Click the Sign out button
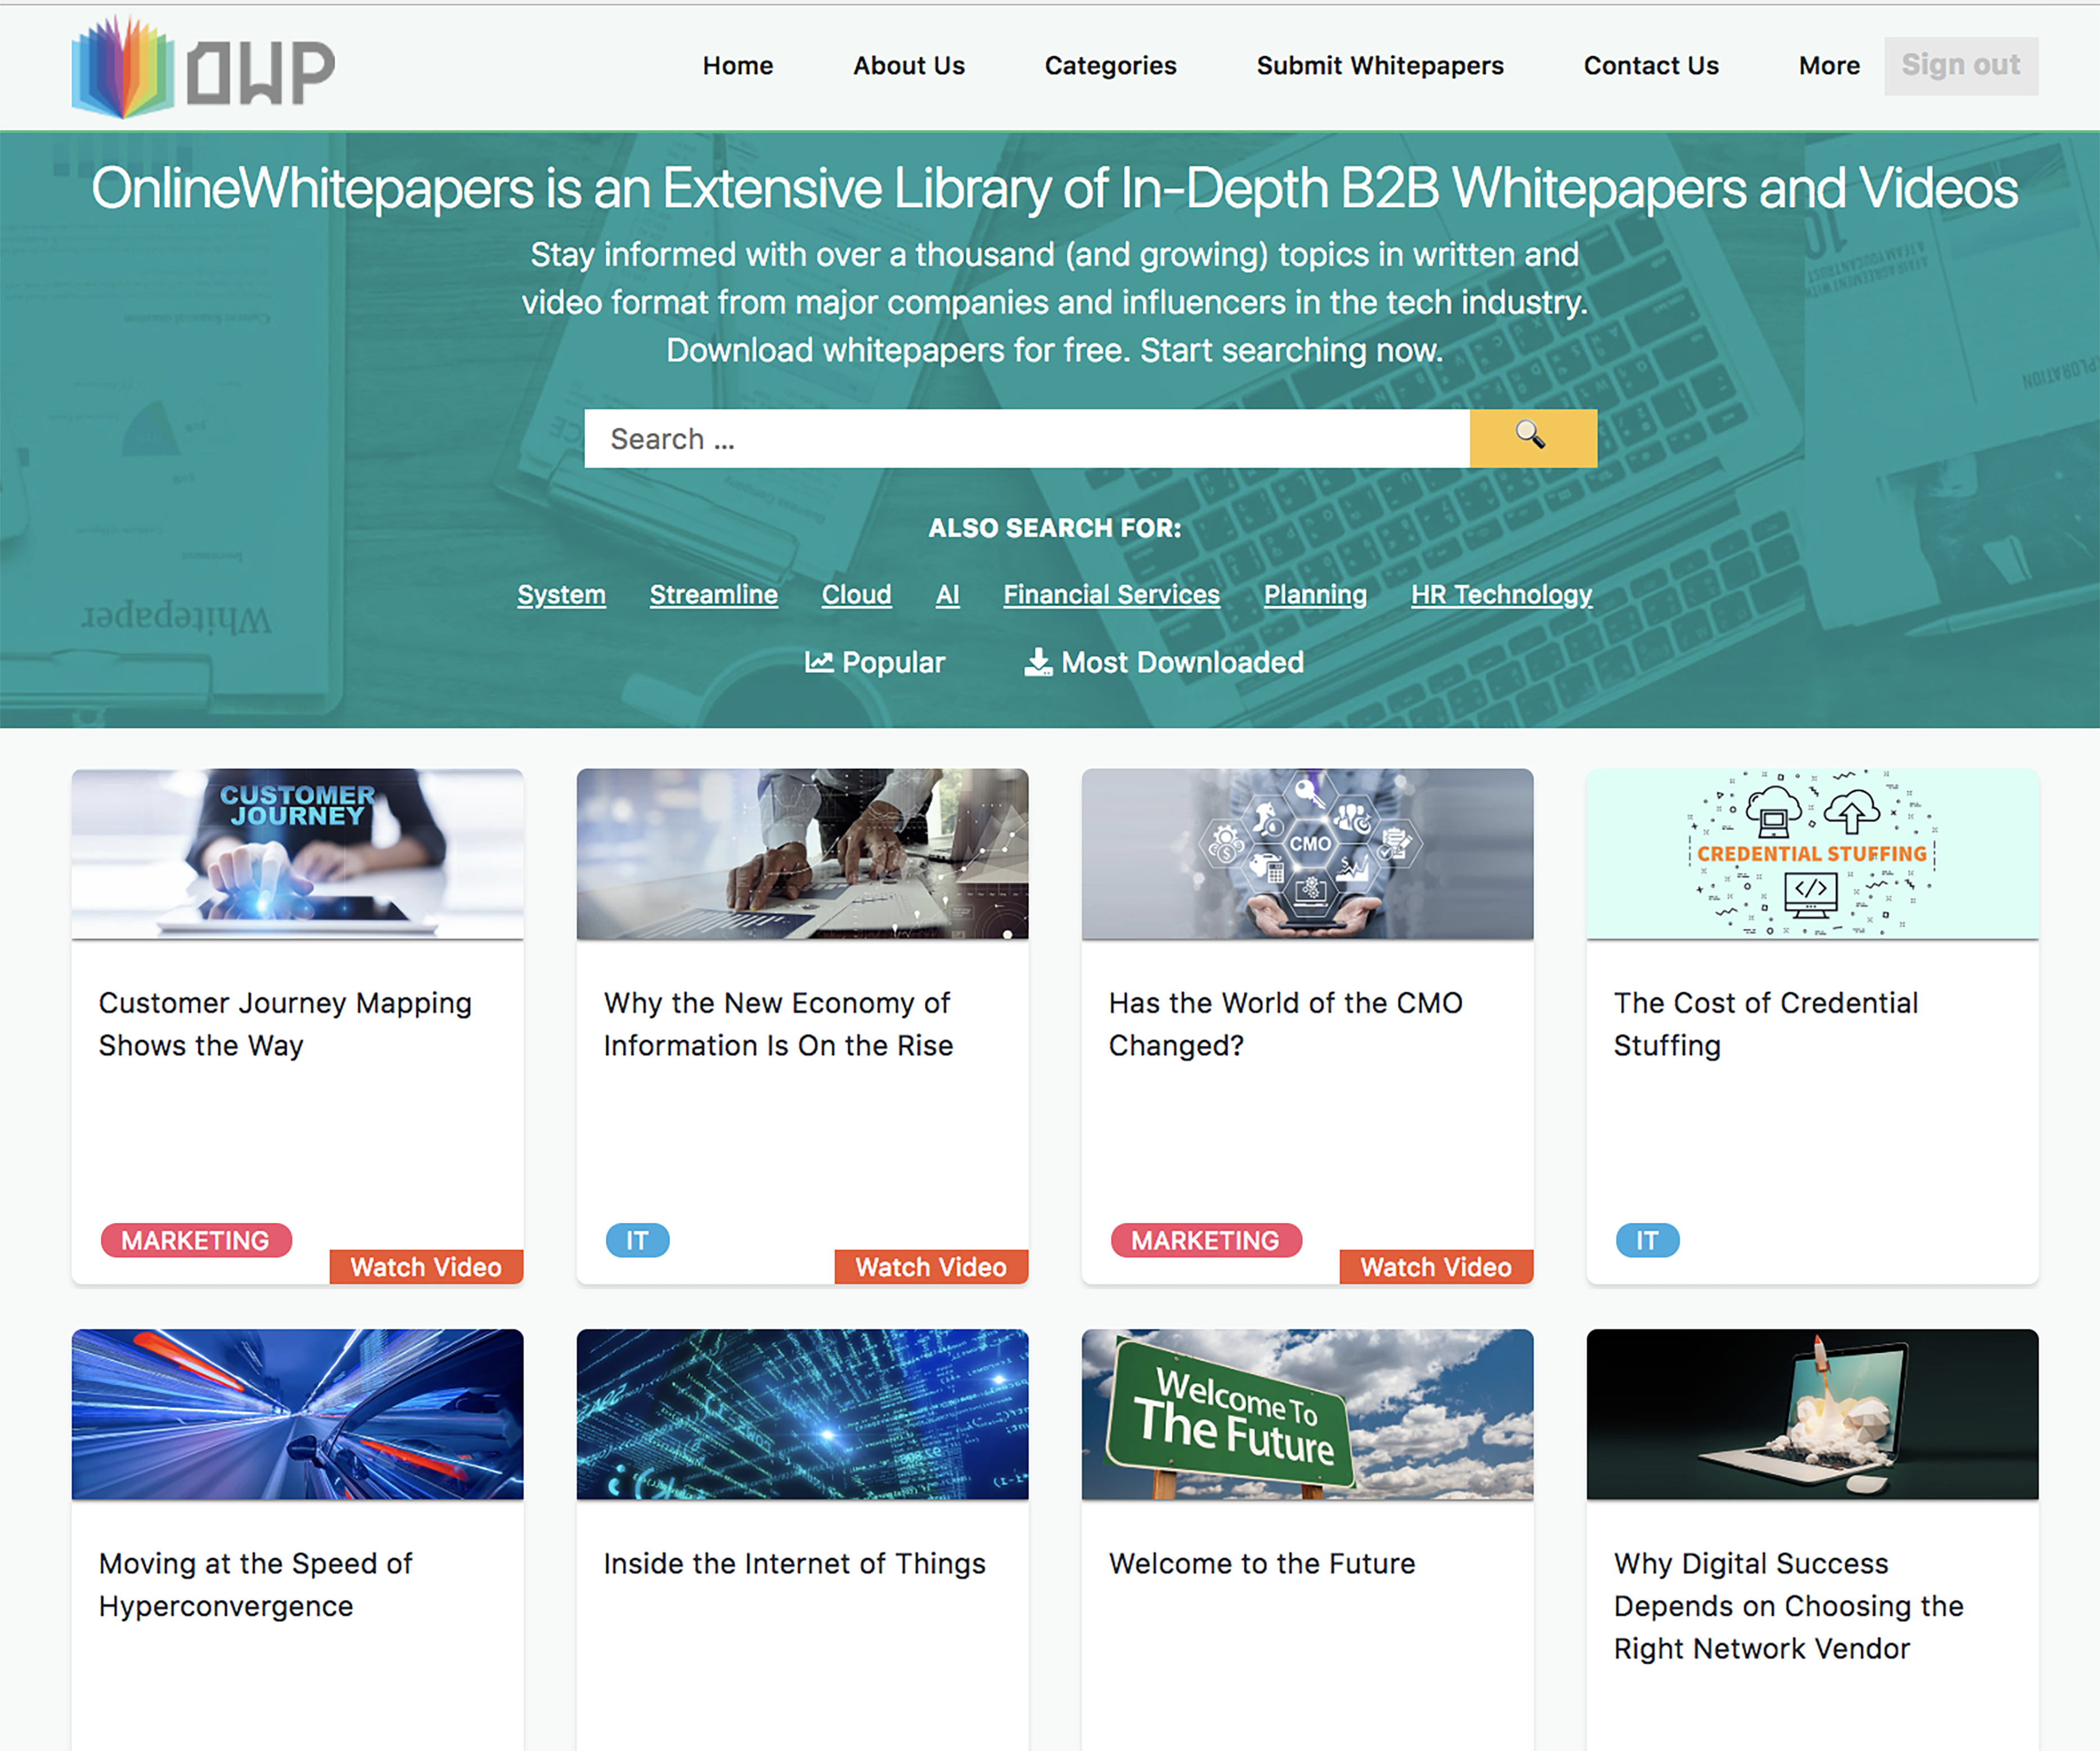 point(1960,66)
